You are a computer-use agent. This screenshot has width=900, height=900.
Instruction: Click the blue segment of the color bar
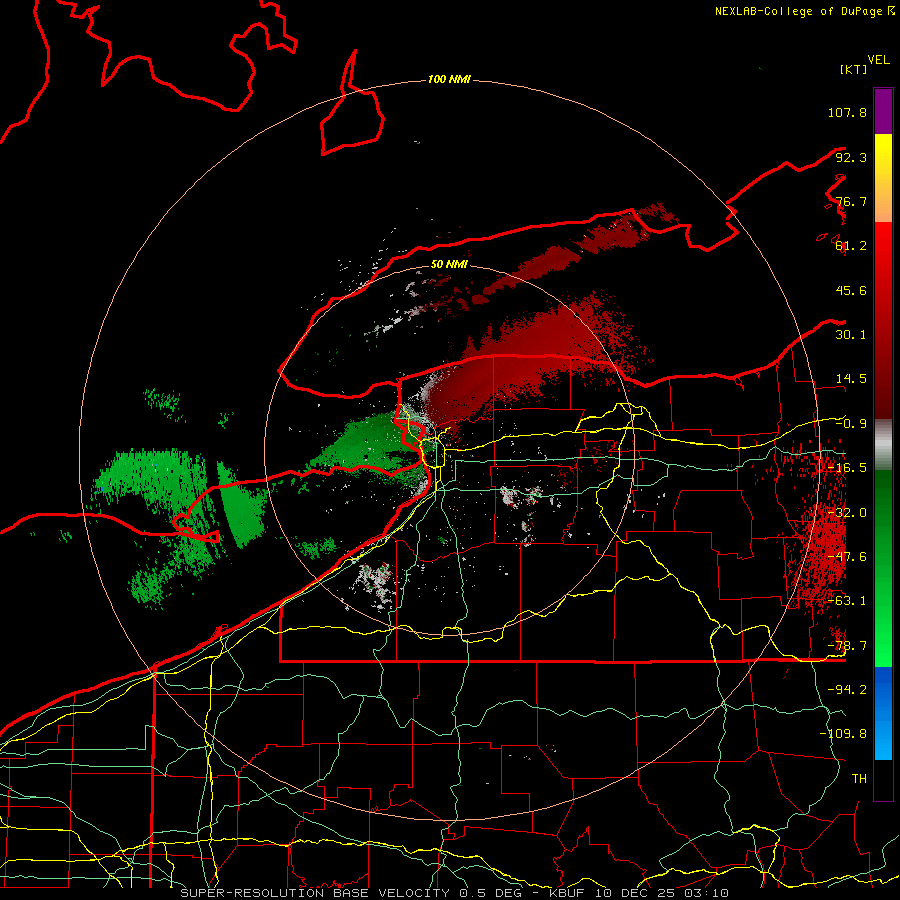(883, 713)
